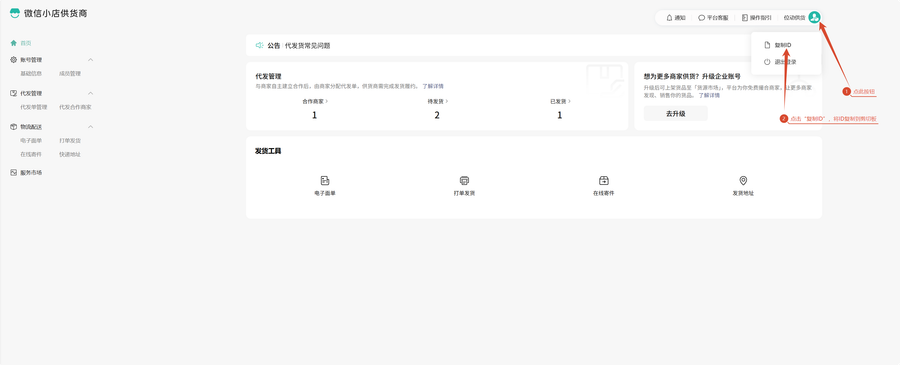Collapse the 物流配送 sidebar section

point(90,127)
